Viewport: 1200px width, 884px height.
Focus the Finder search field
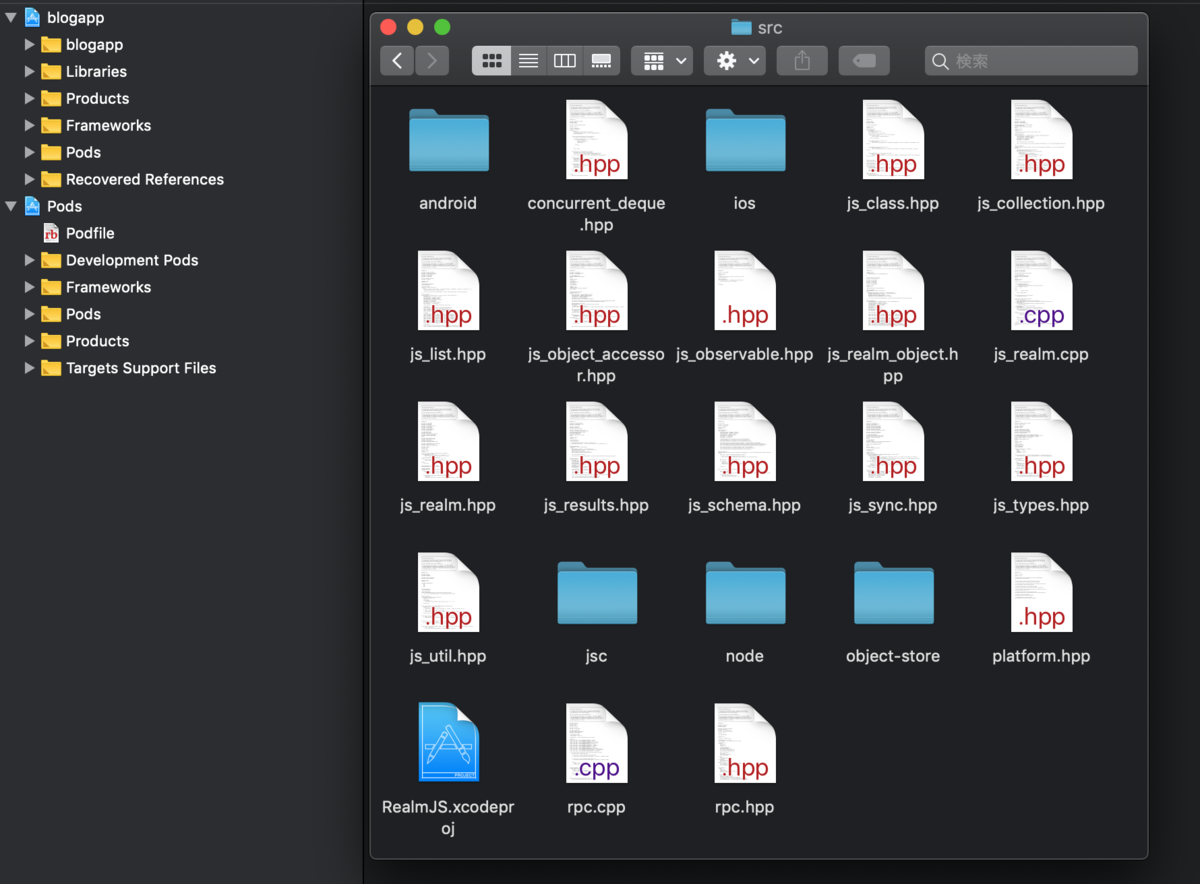pyautogui.click(x=1031, y=61)
